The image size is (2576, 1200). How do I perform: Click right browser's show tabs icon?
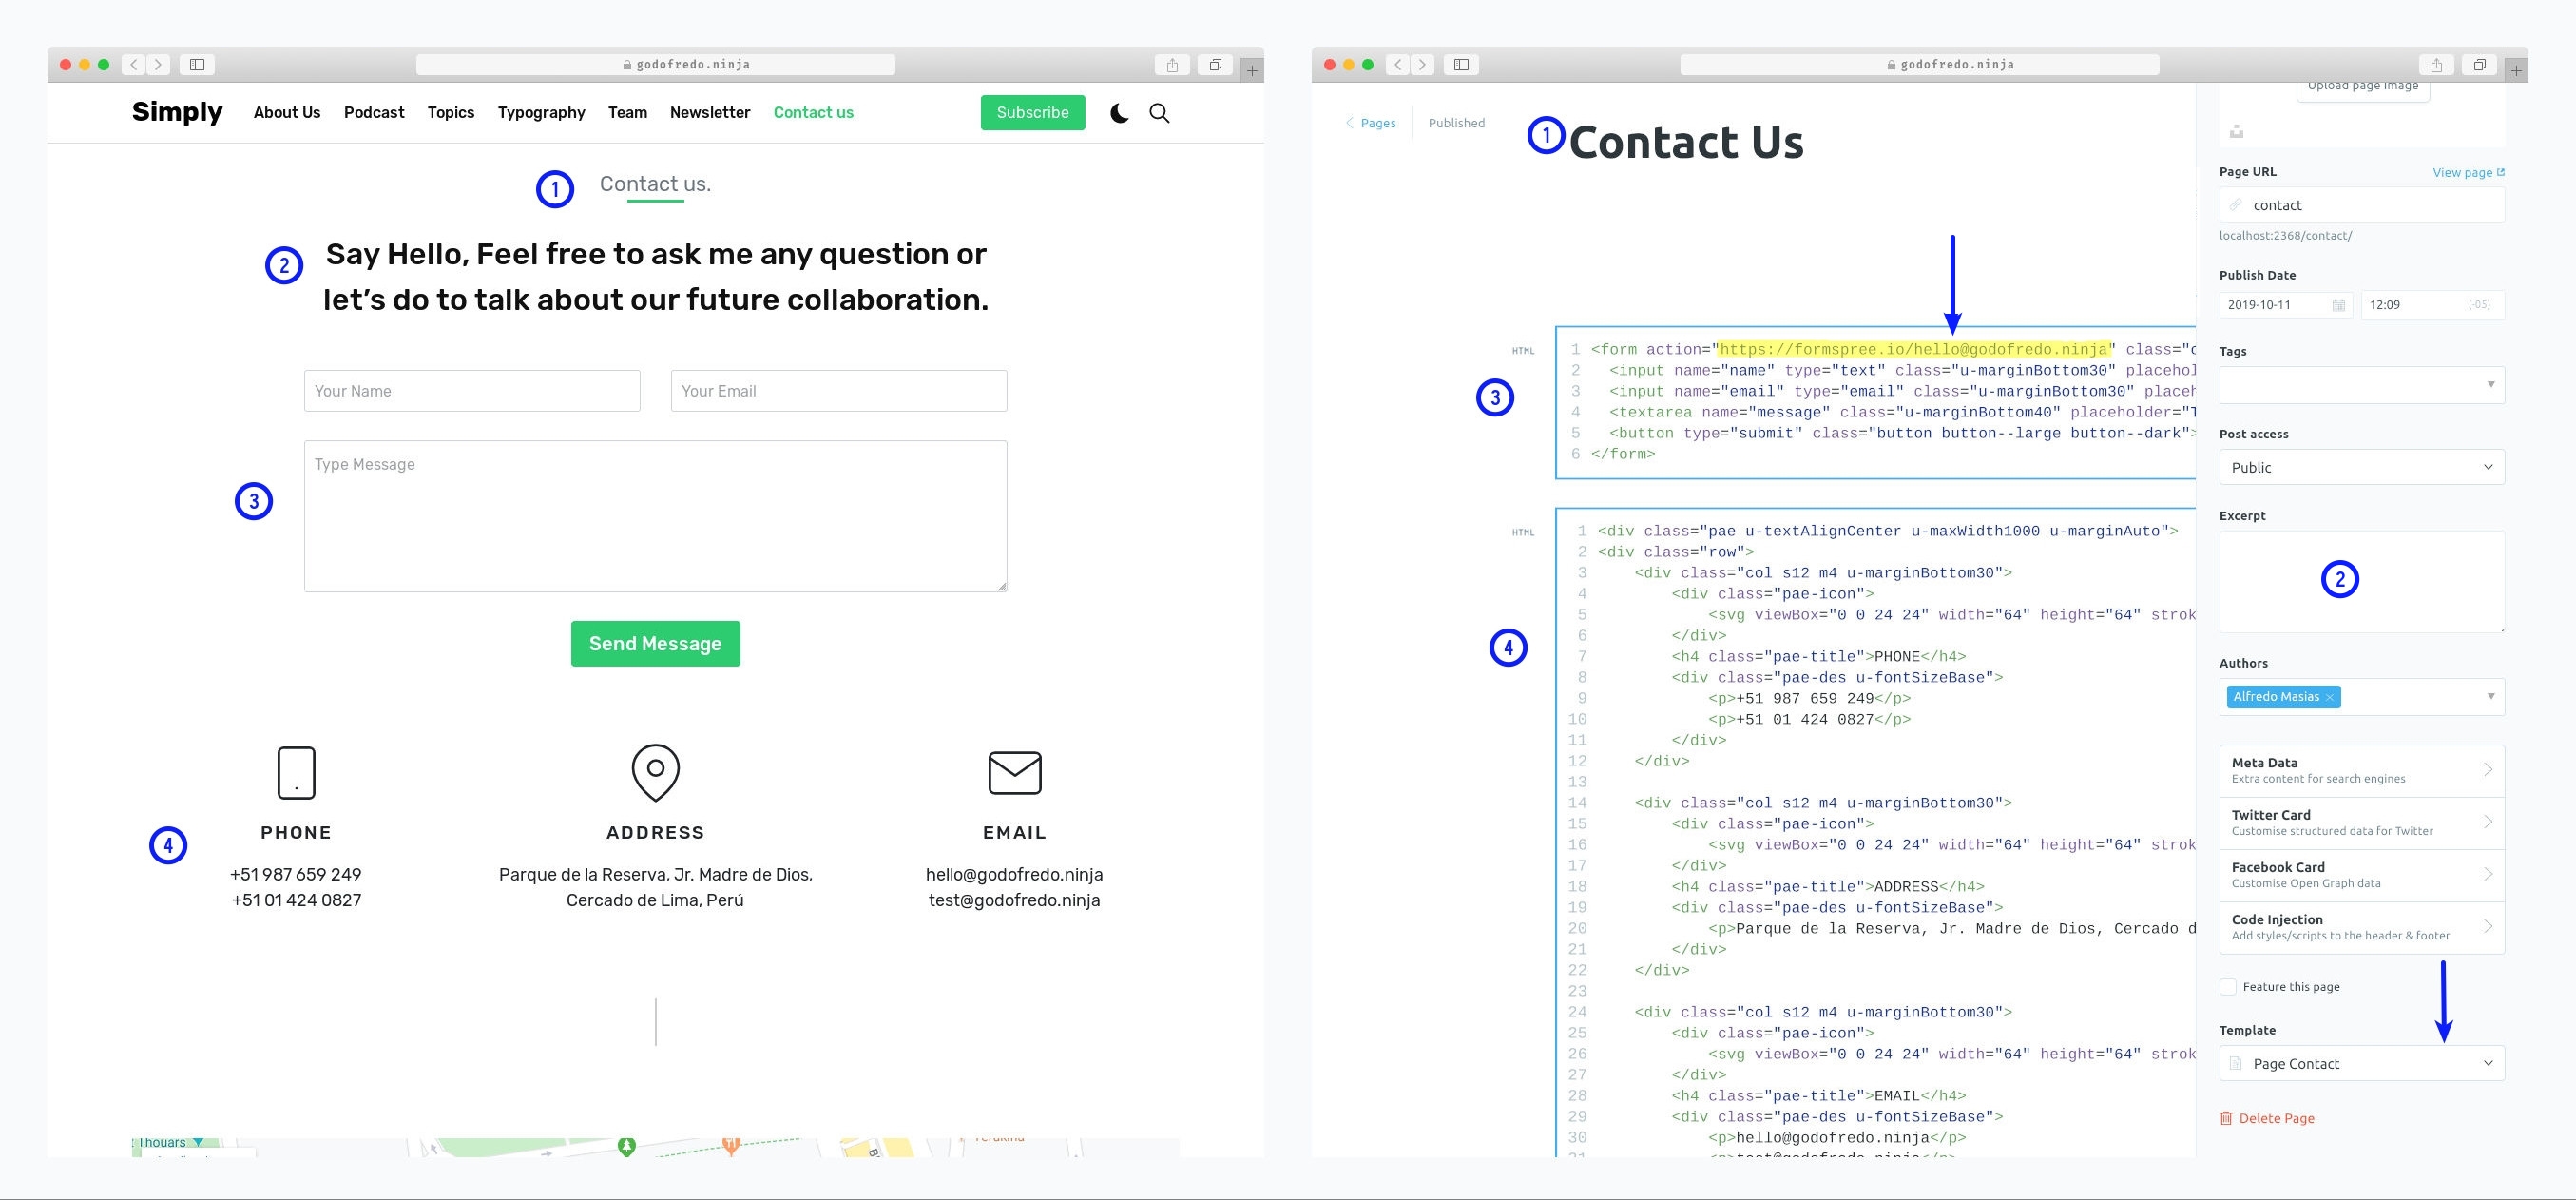[x=2479, y=65]
